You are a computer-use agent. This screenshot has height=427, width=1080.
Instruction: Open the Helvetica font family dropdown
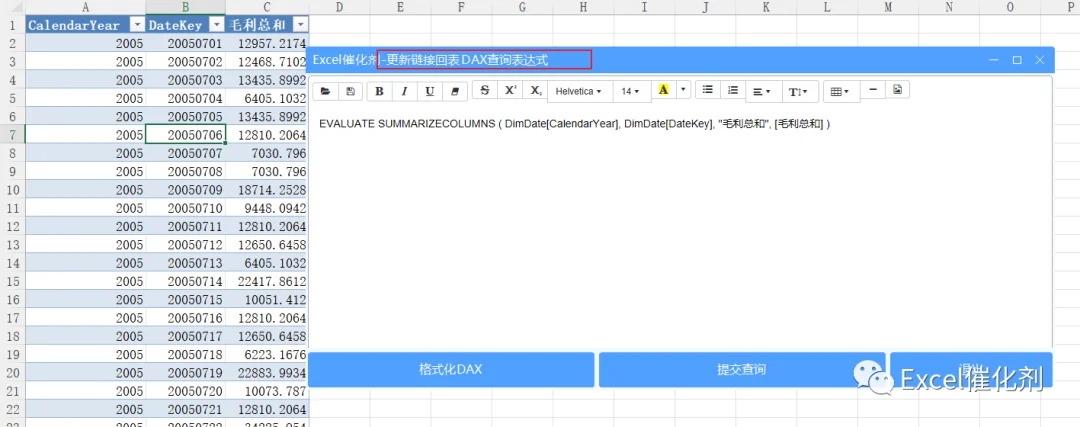coord(579,91)
